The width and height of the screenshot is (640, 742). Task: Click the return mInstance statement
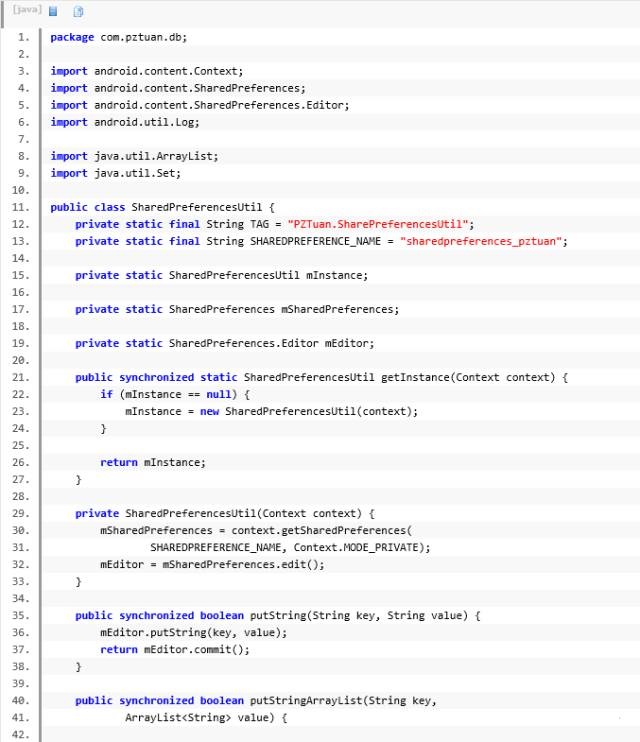[x=152, y=462]
